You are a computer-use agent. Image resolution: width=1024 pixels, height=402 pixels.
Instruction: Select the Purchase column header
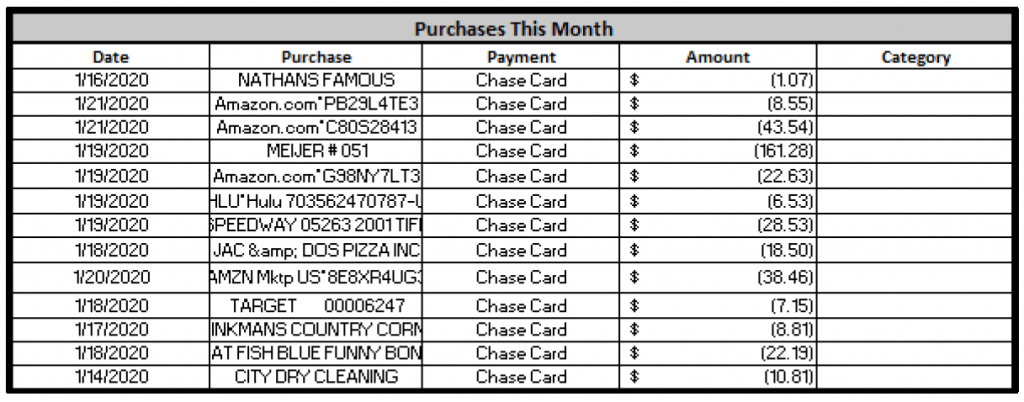tap(316, 57)
